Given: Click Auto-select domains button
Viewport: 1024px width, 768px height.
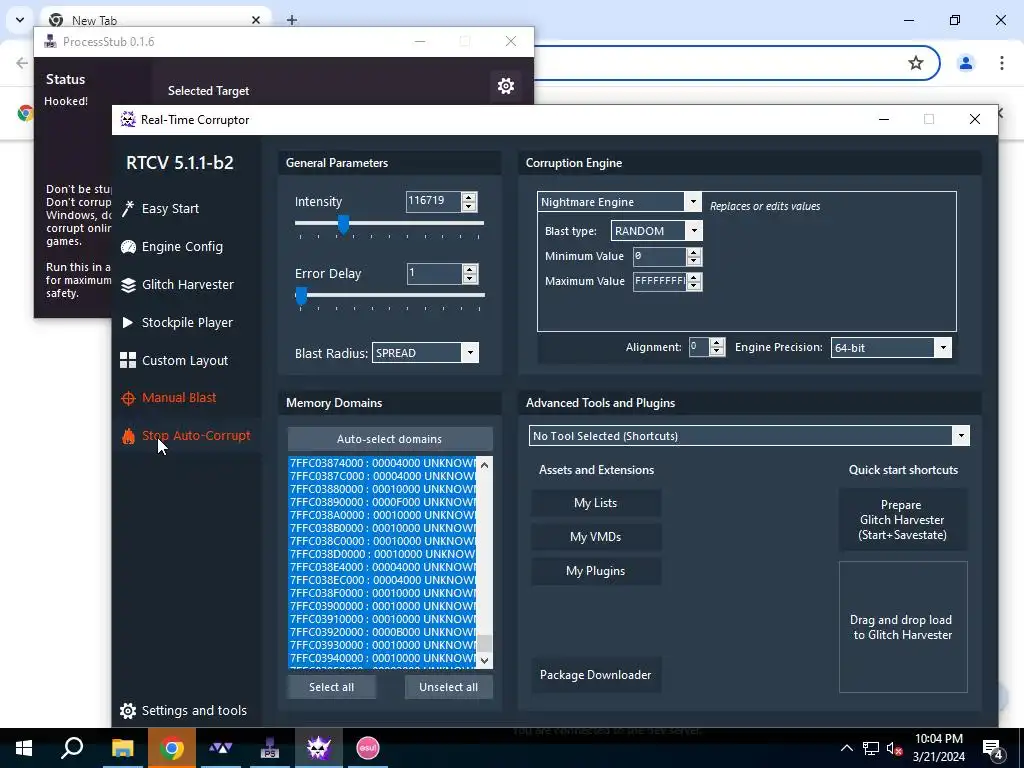Looking at the screenshot, I should click(x=390, y=439).
